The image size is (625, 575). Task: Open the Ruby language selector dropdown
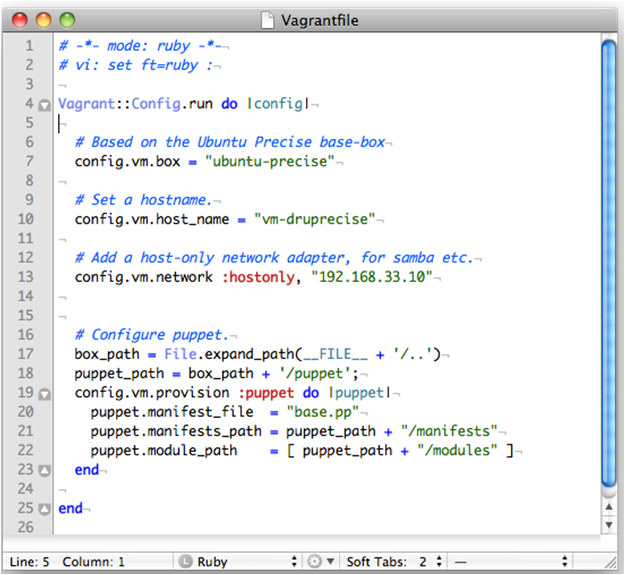240,562
